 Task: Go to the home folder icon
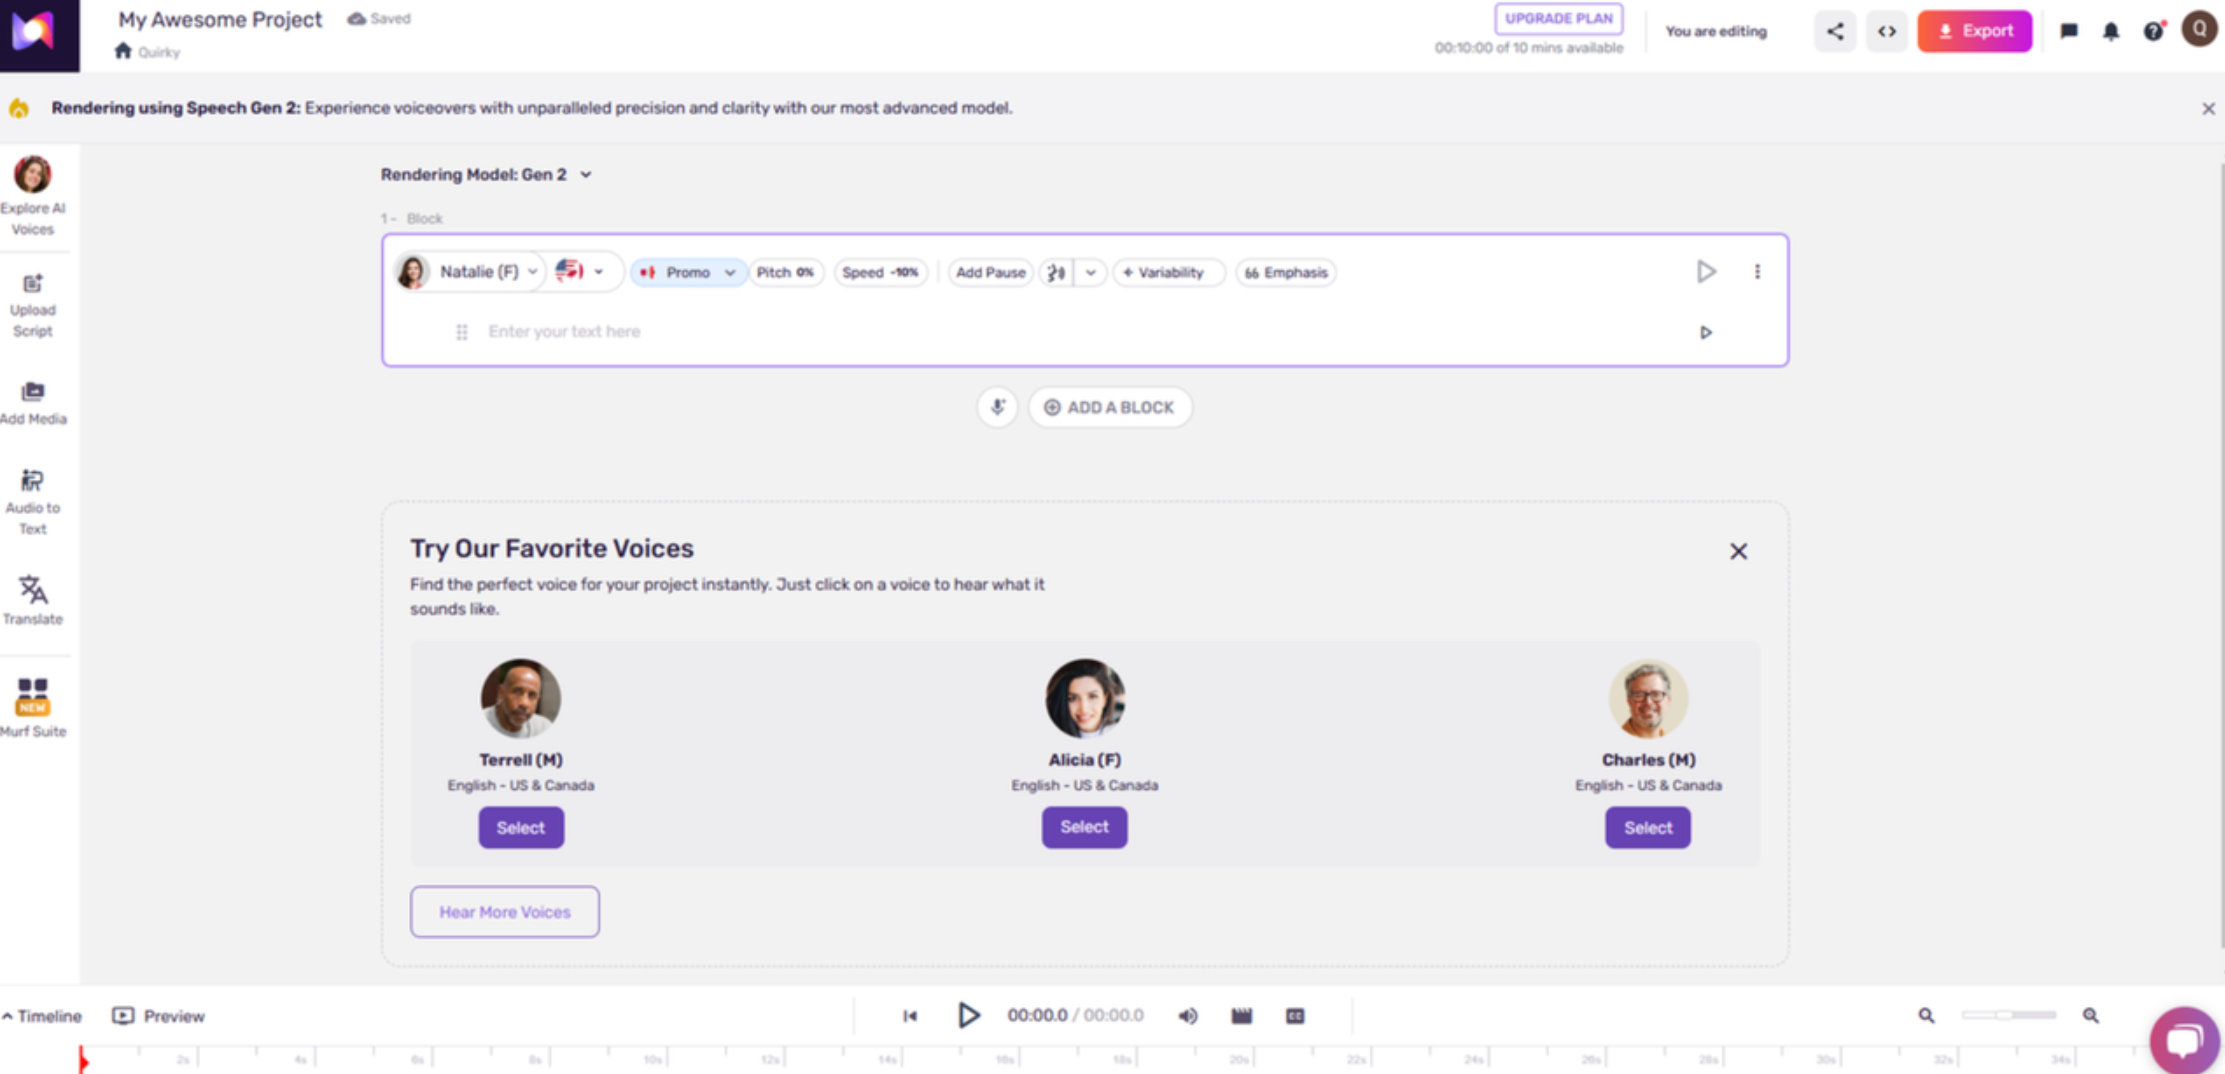pyautogui.click(x=123, y=51)
